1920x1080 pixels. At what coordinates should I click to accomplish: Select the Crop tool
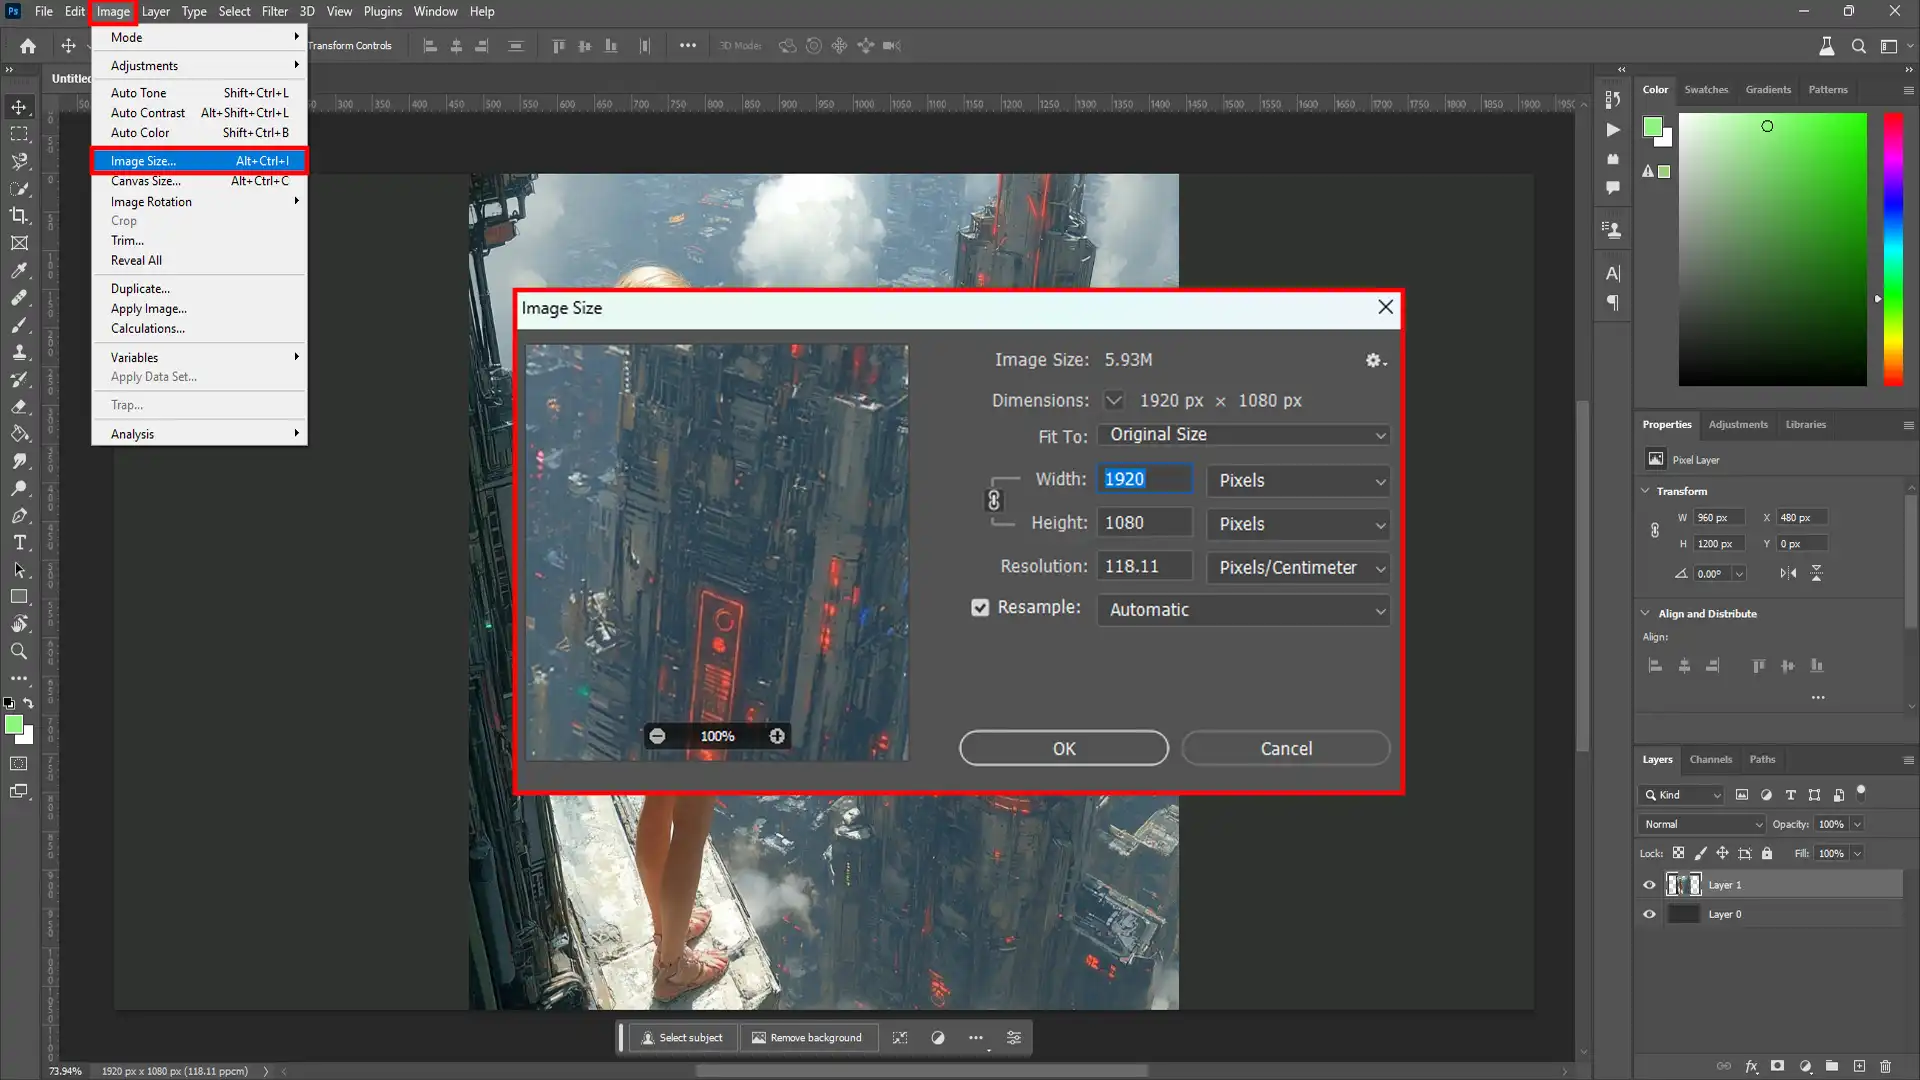pos(18,215)
